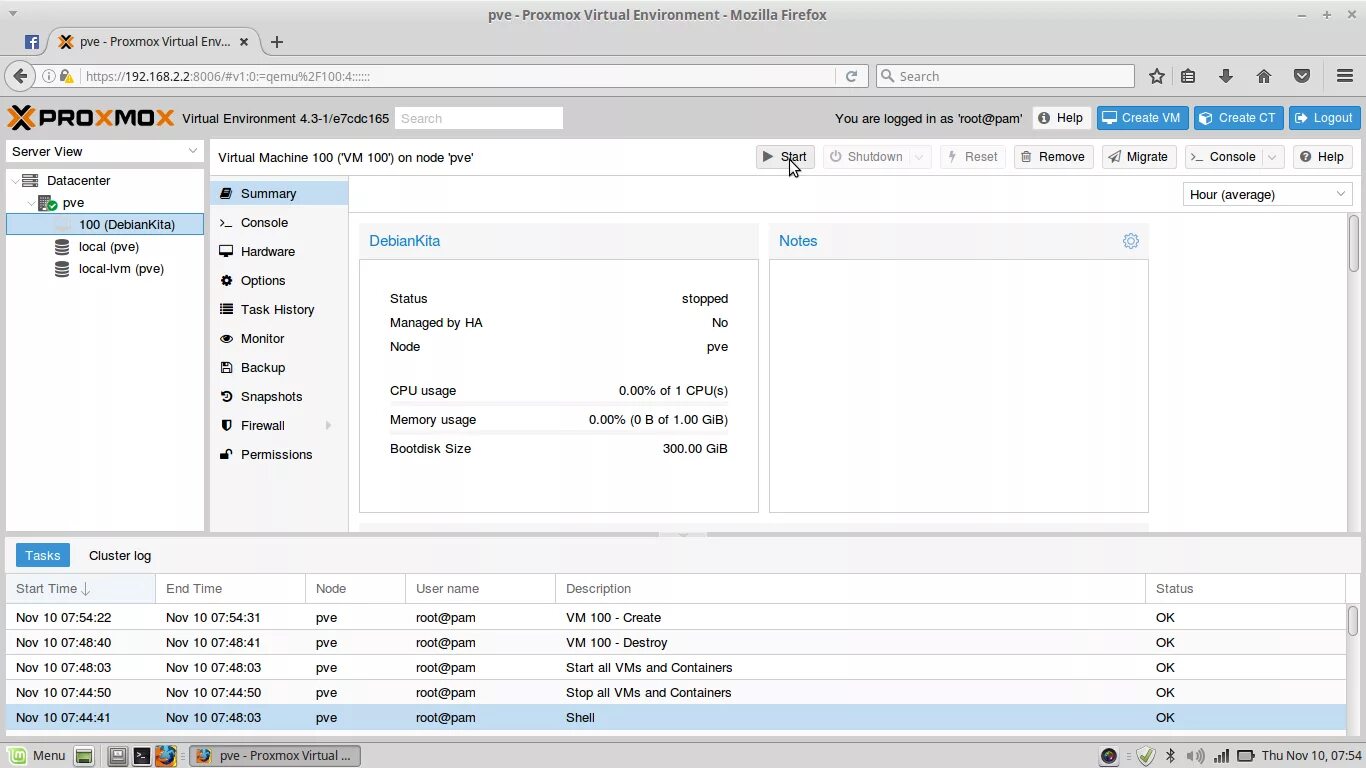Click the Firefox search box
Image resolution: width=1366 pixels, height=768 pixels.
[x=1005, y=76]
